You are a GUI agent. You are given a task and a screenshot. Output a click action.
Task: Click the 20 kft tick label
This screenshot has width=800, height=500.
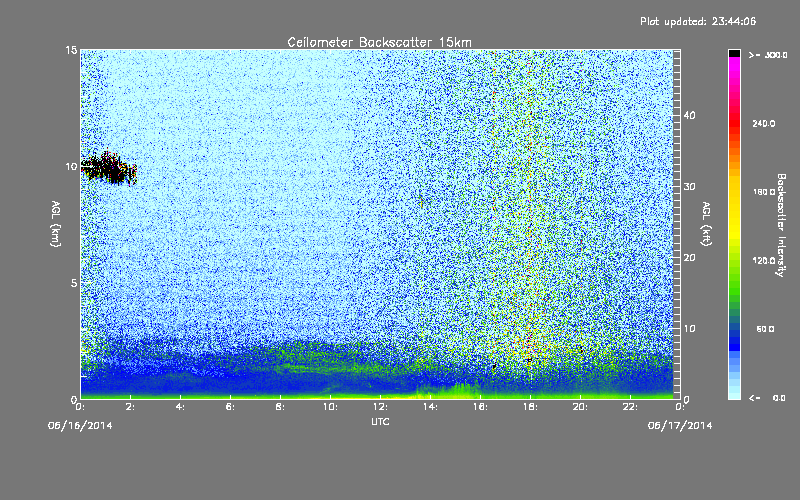pyautogui.click(x=689, y=258)
